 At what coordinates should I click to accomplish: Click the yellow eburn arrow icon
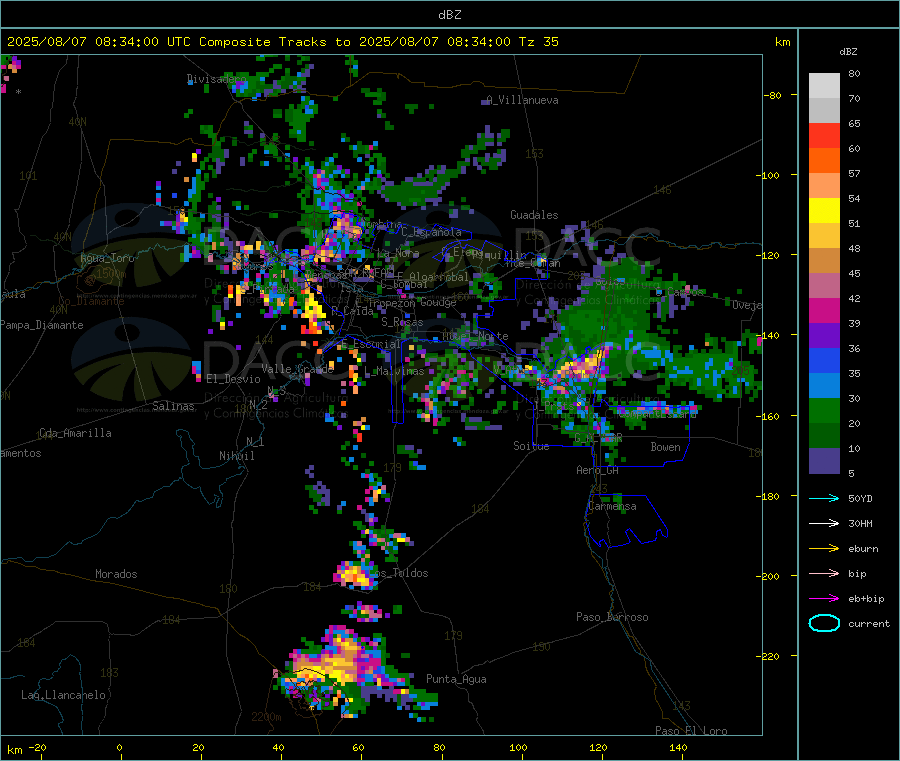click(824, 548)
